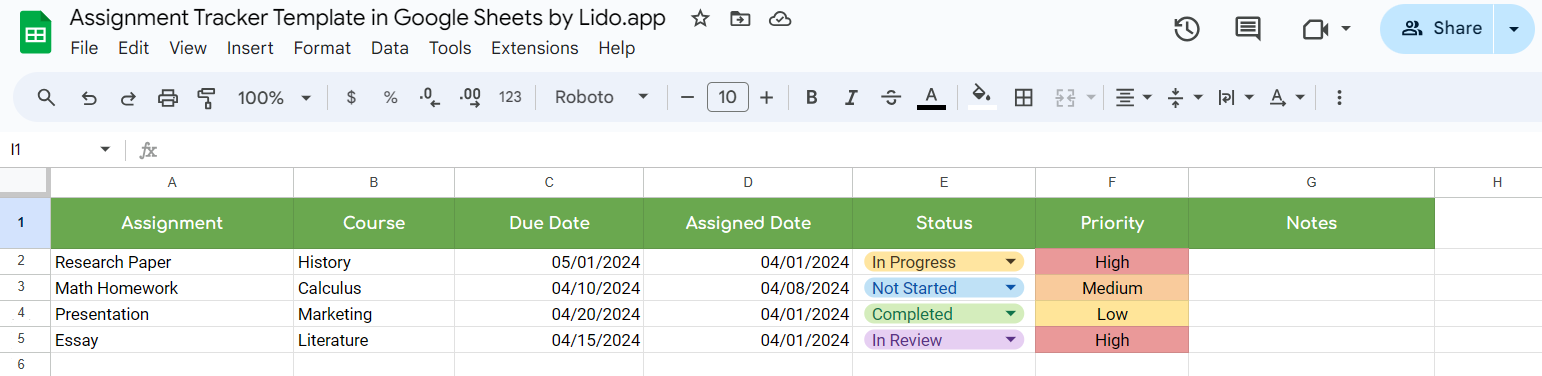The width and height of the screenshot is (1542, 376).
Task: Increase font size with plus
Action: click(x=767, y=97)
